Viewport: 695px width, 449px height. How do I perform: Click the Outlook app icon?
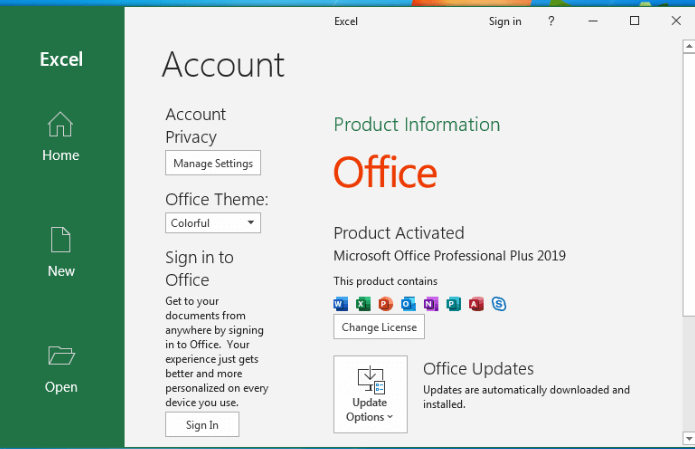pyautogui.click(x=408, y=304)
